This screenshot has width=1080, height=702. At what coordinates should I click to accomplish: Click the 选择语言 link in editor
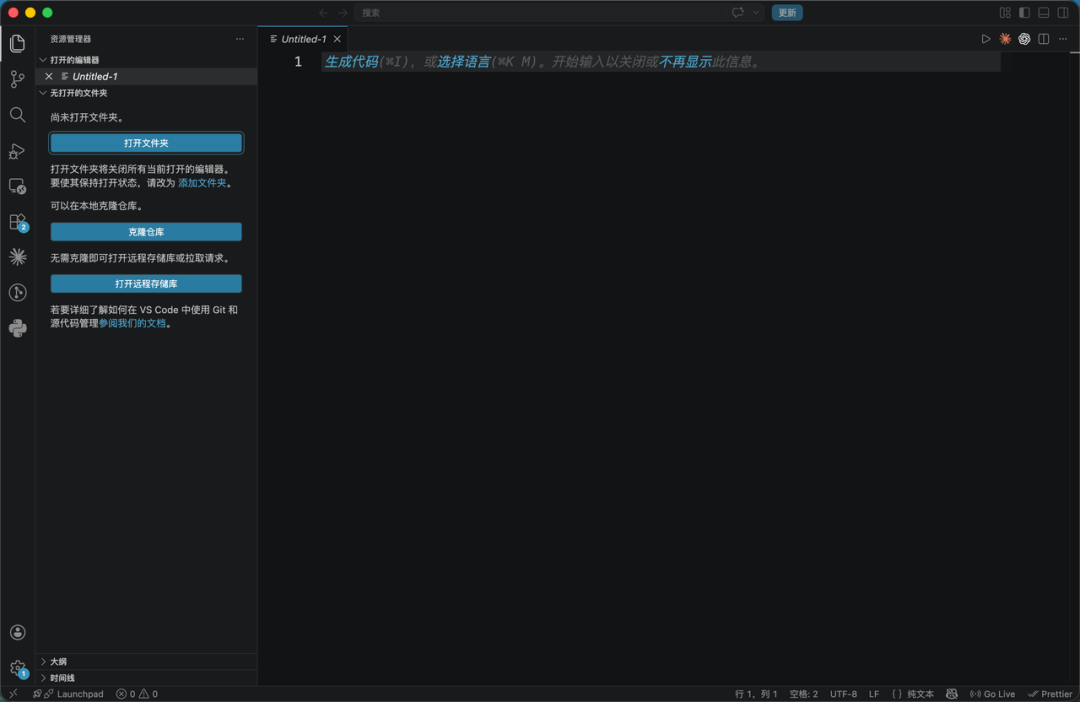click(x=464, y=62)
